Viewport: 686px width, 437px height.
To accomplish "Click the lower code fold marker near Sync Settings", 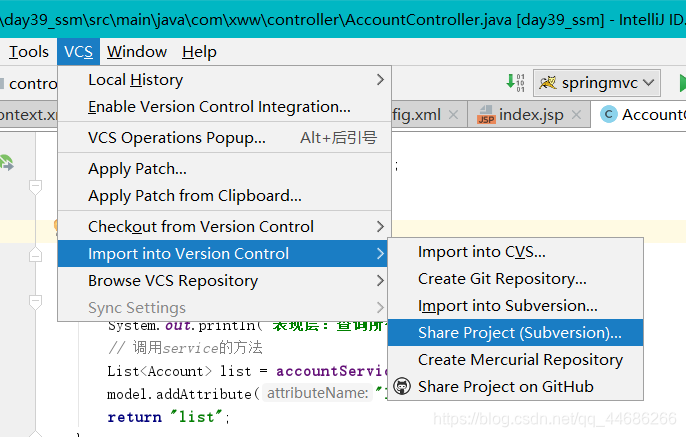I will [x=35, y=302].
